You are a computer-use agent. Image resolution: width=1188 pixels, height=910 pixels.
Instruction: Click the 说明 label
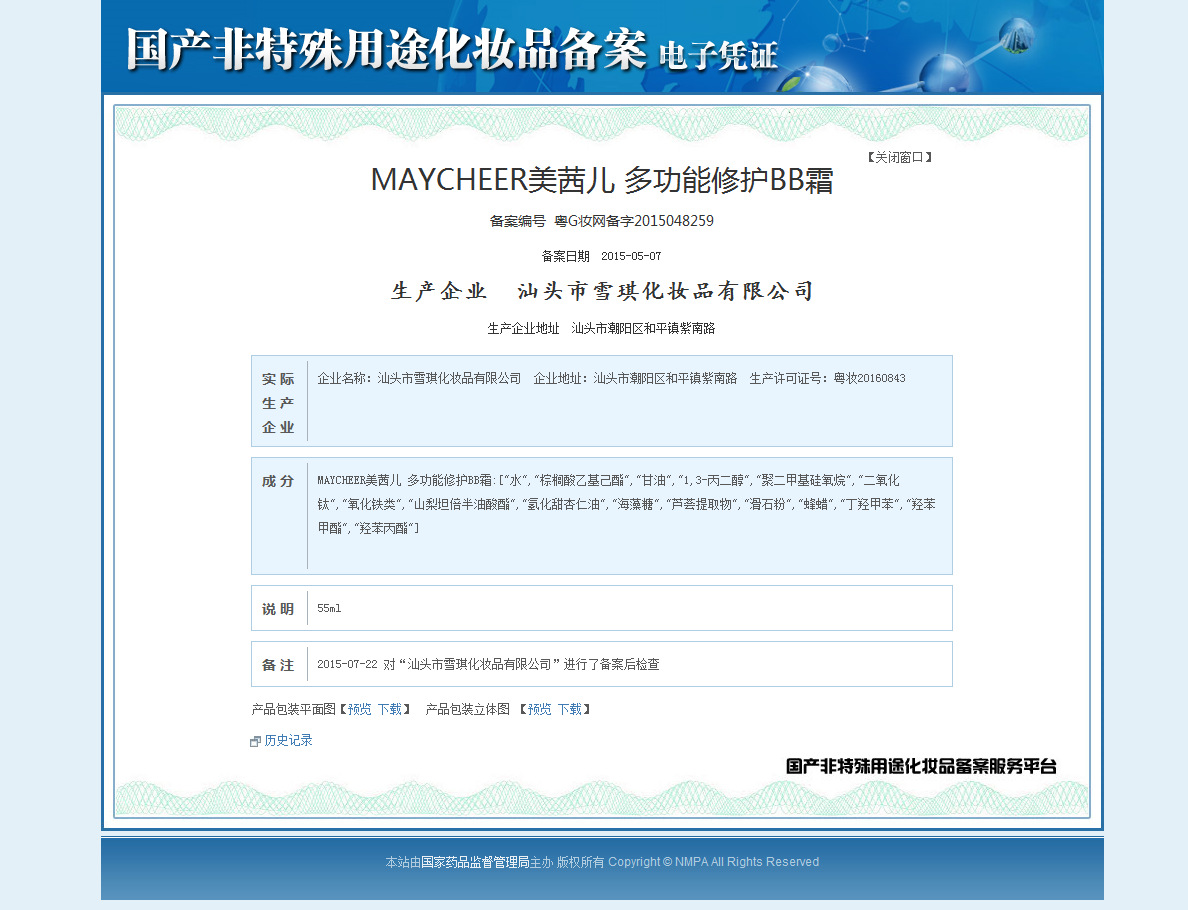[x=278, y=608]
